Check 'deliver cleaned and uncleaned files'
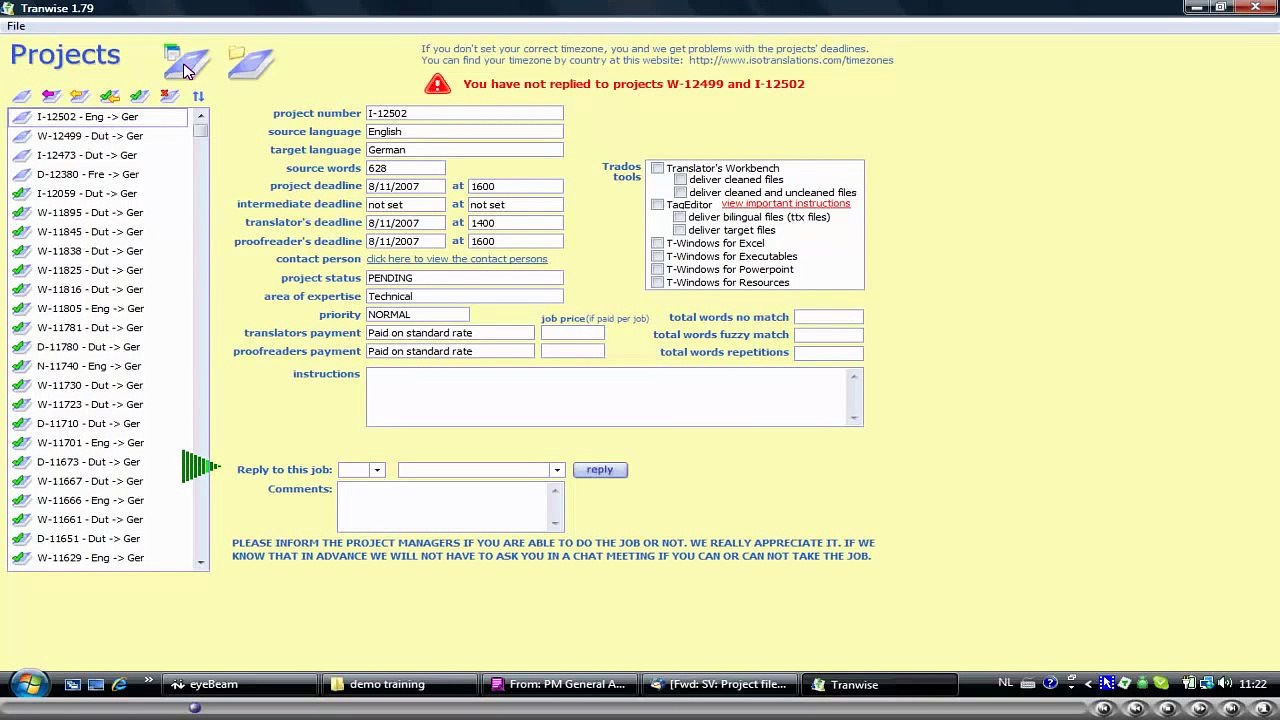 click(680, 192)
